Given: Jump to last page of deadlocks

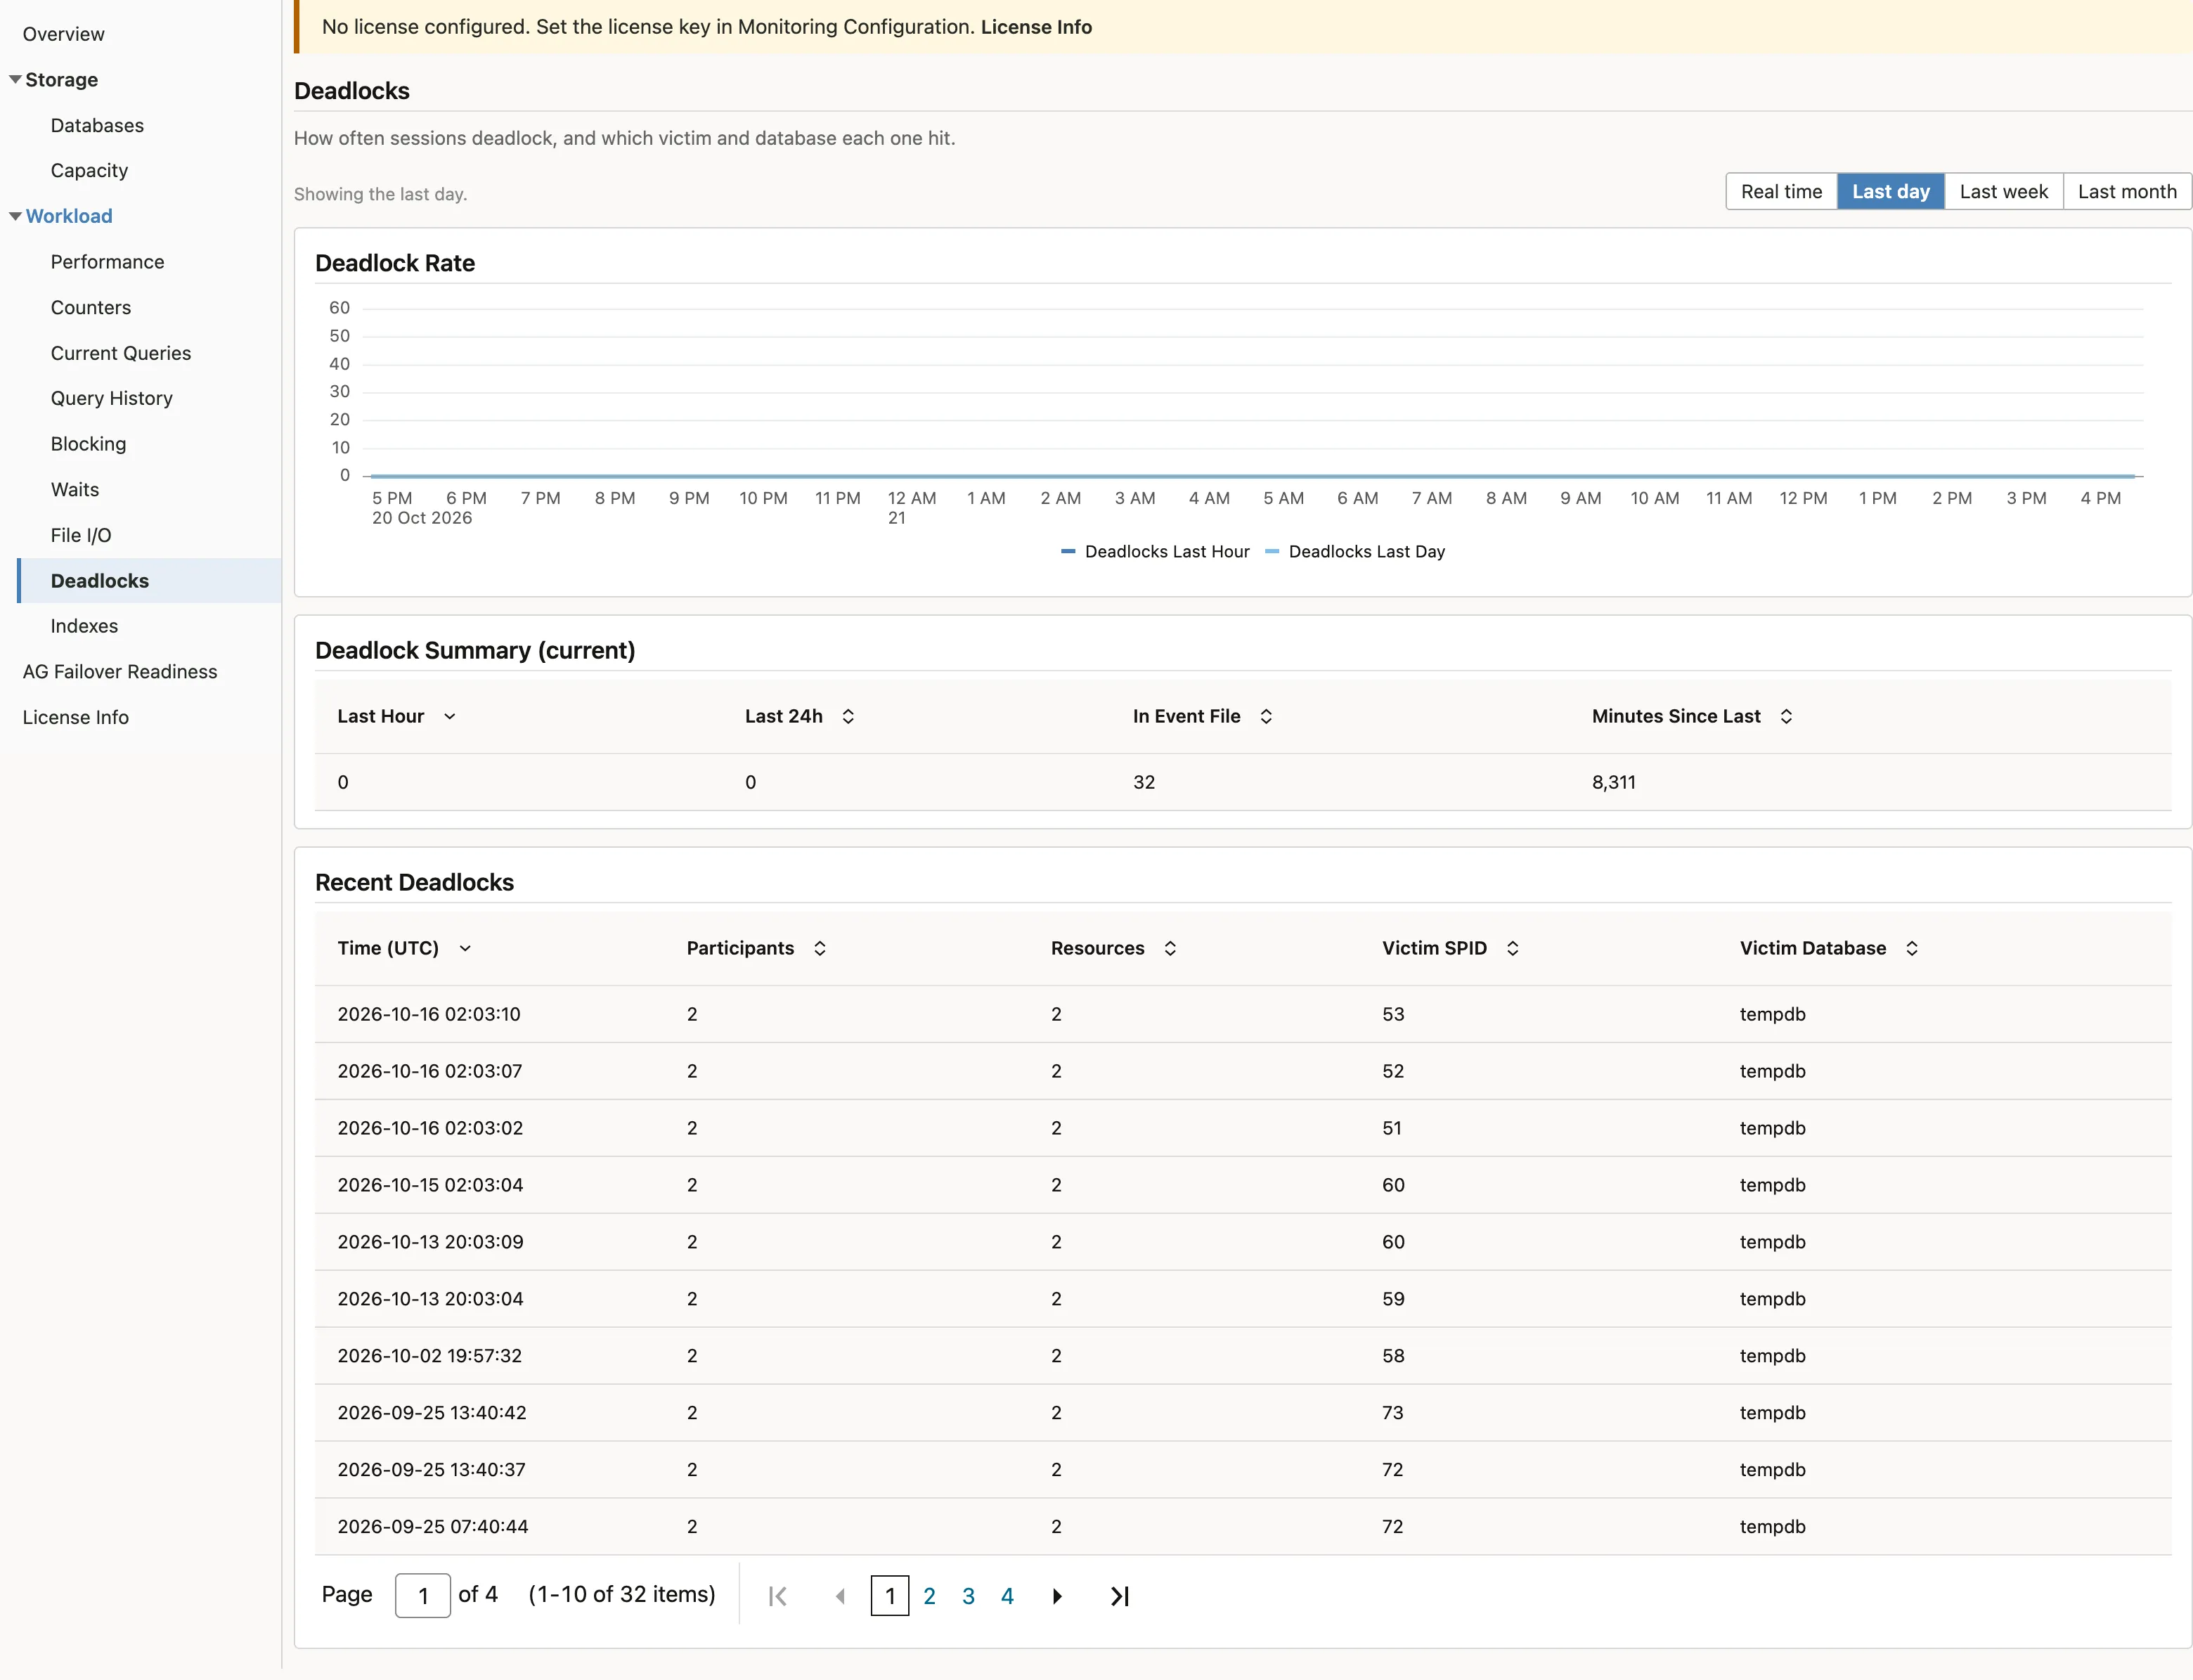Looking at the screenshot, I should click(x=1120, y=1596).
